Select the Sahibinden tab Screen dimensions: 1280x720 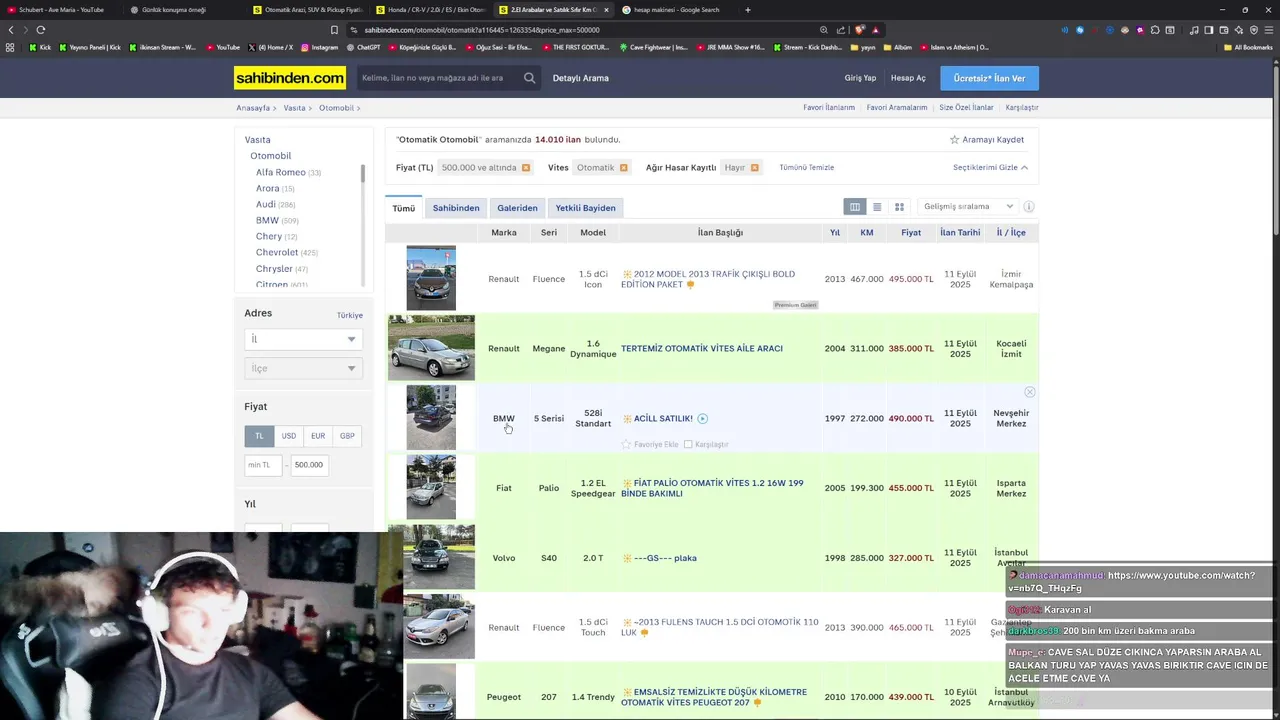point(456,208)
